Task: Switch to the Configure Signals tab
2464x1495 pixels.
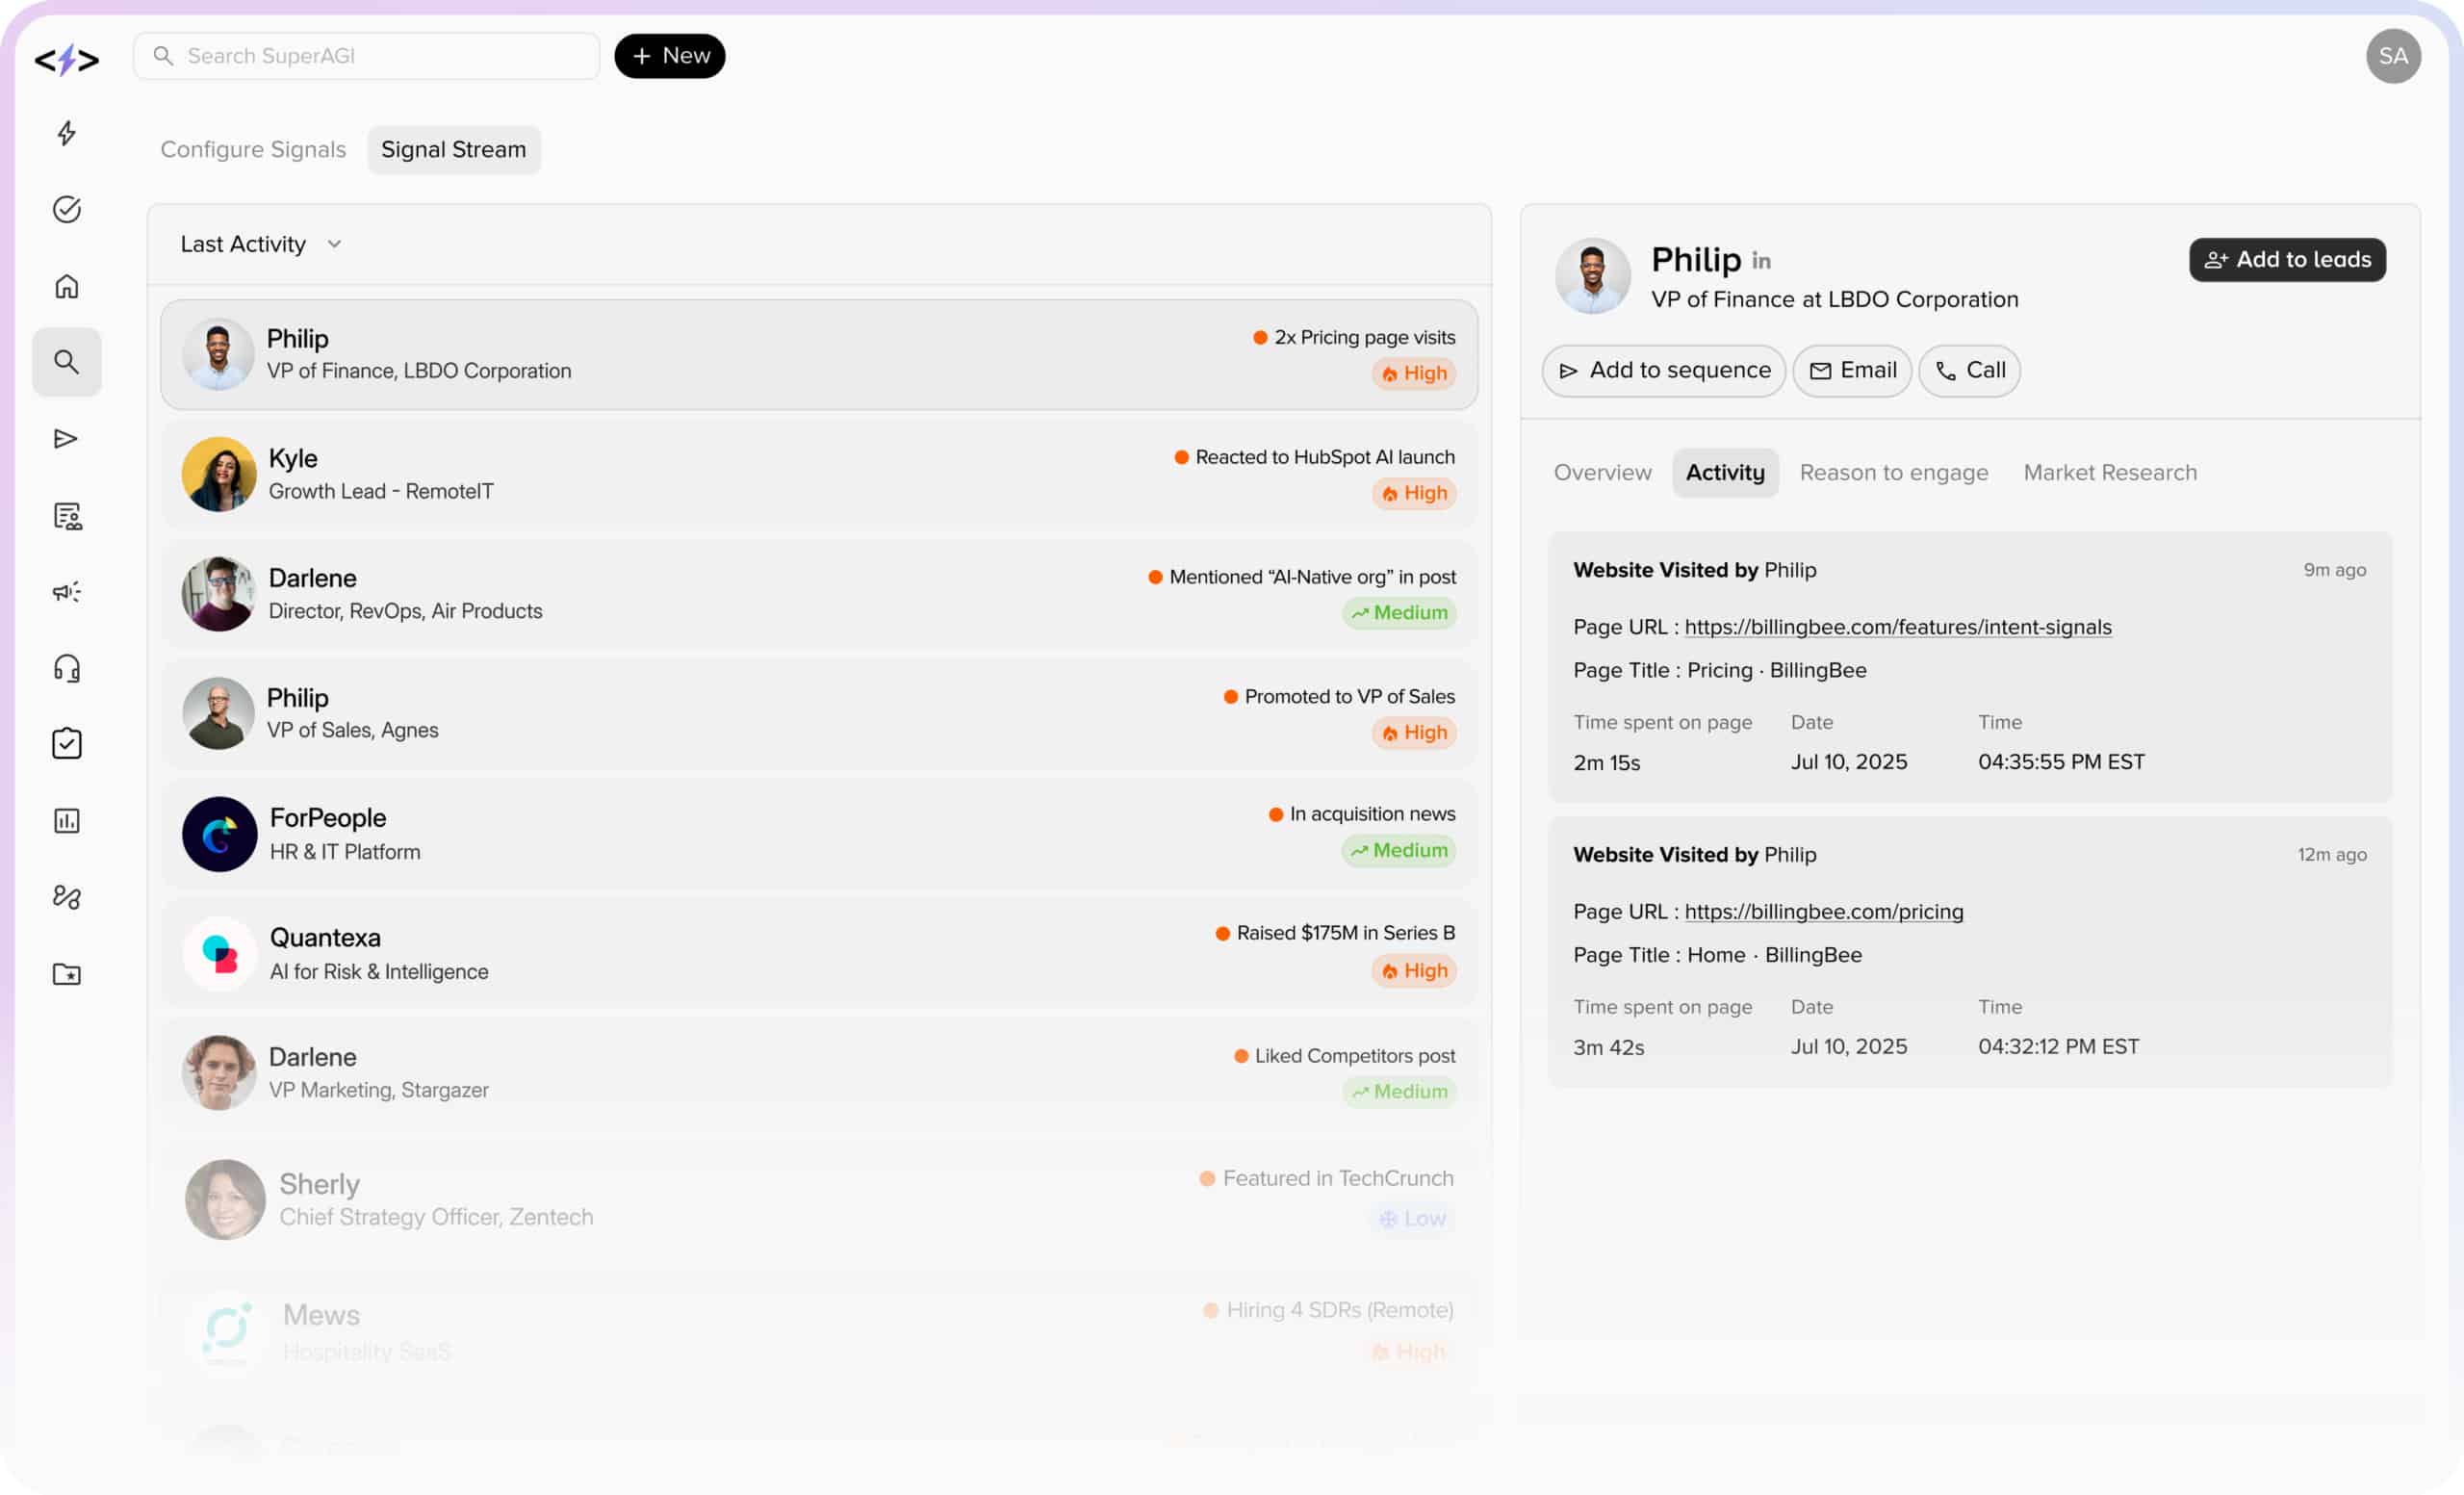Action: tap(253, 149)
